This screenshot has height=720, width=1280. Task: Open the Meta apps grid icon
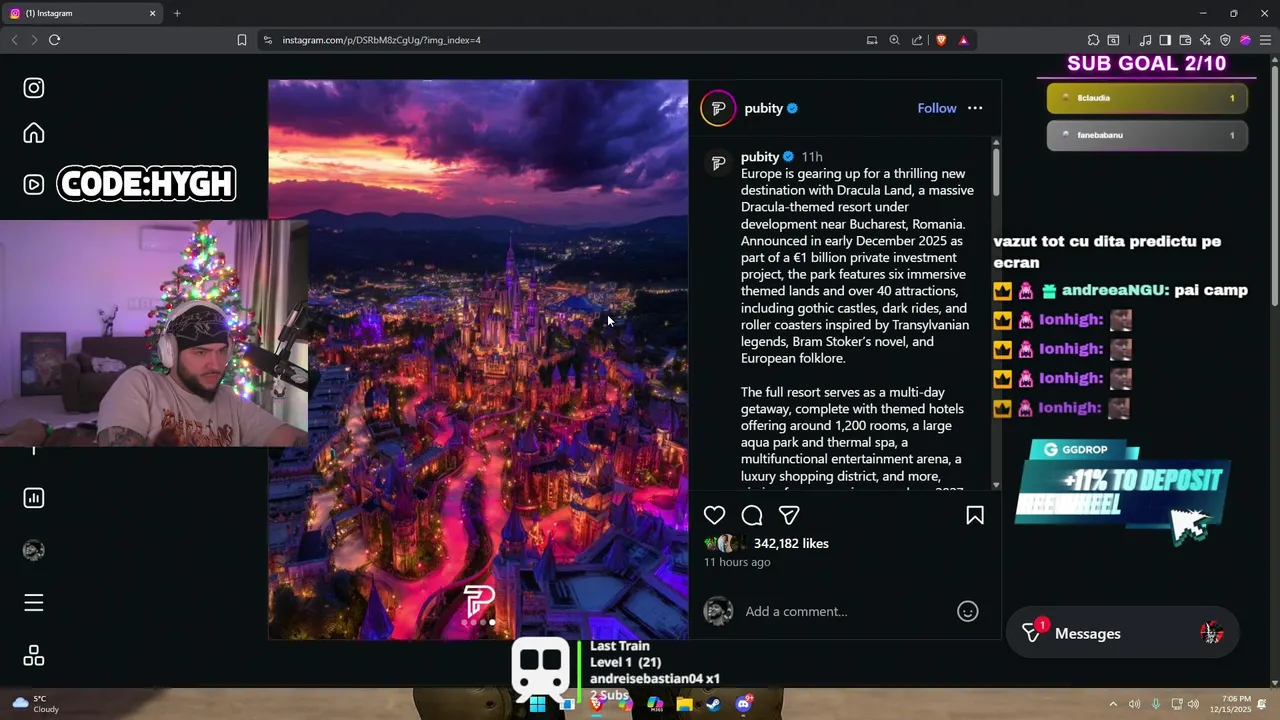(x=34, y=656)
